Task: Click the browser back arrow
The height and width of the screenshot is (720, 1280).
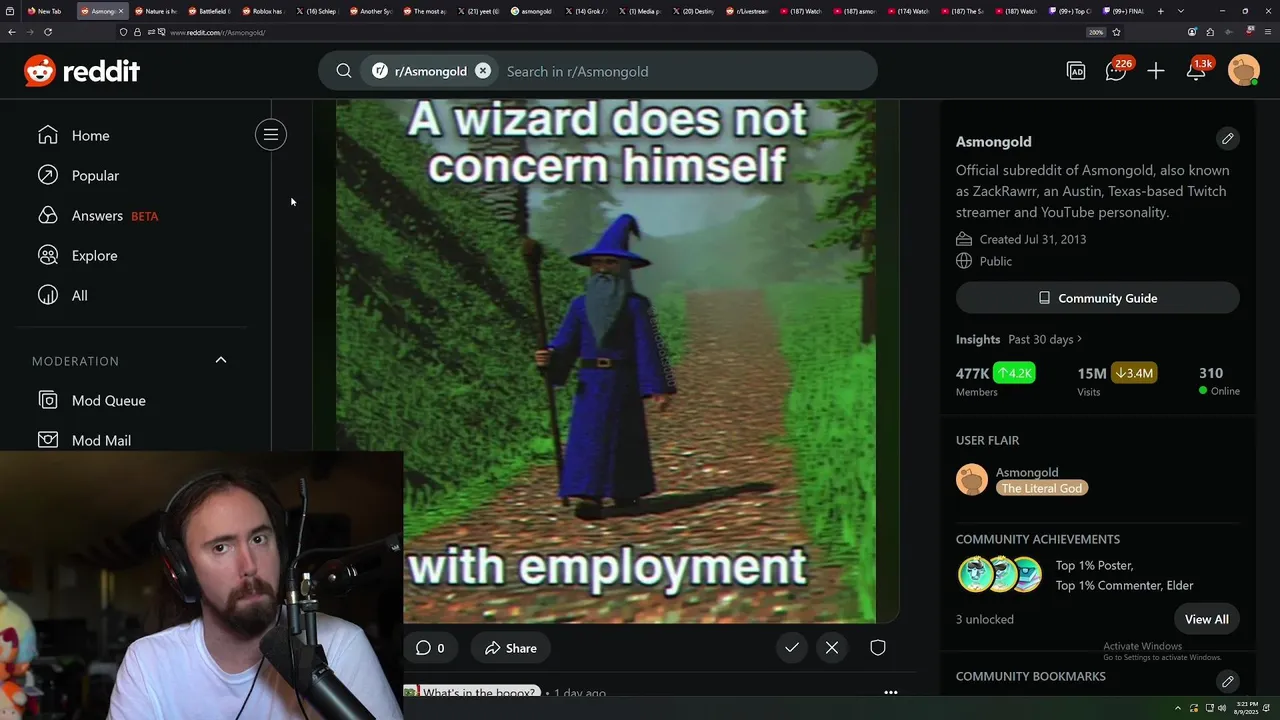Action: [x=12, y=32]
